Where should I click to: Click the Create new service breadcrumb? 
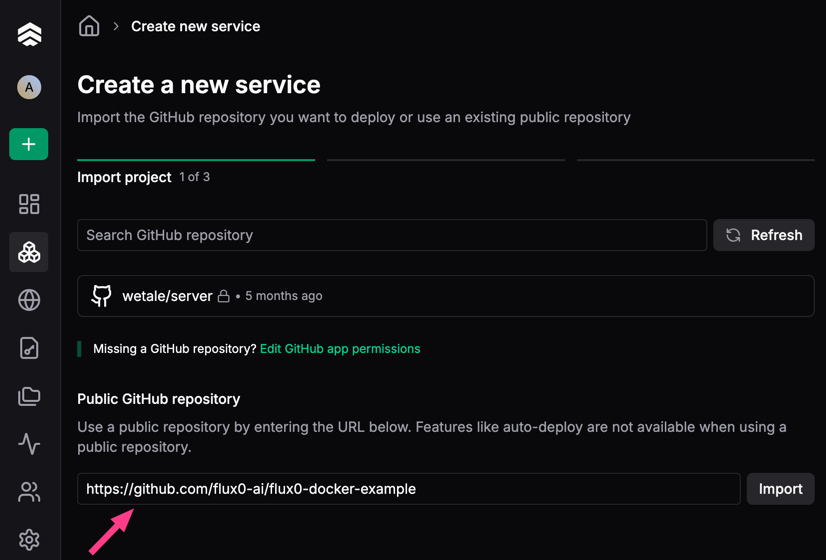click(x=195, y=26)
